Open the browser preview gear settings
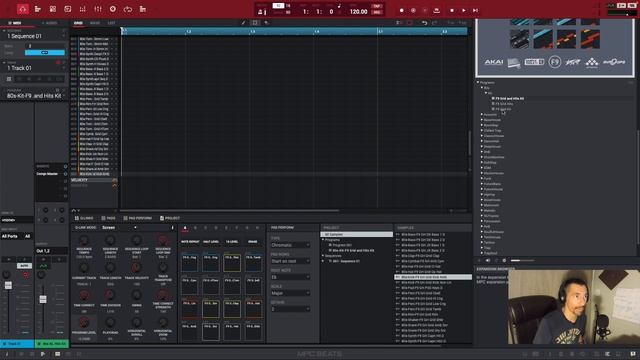 click(504, 260)
